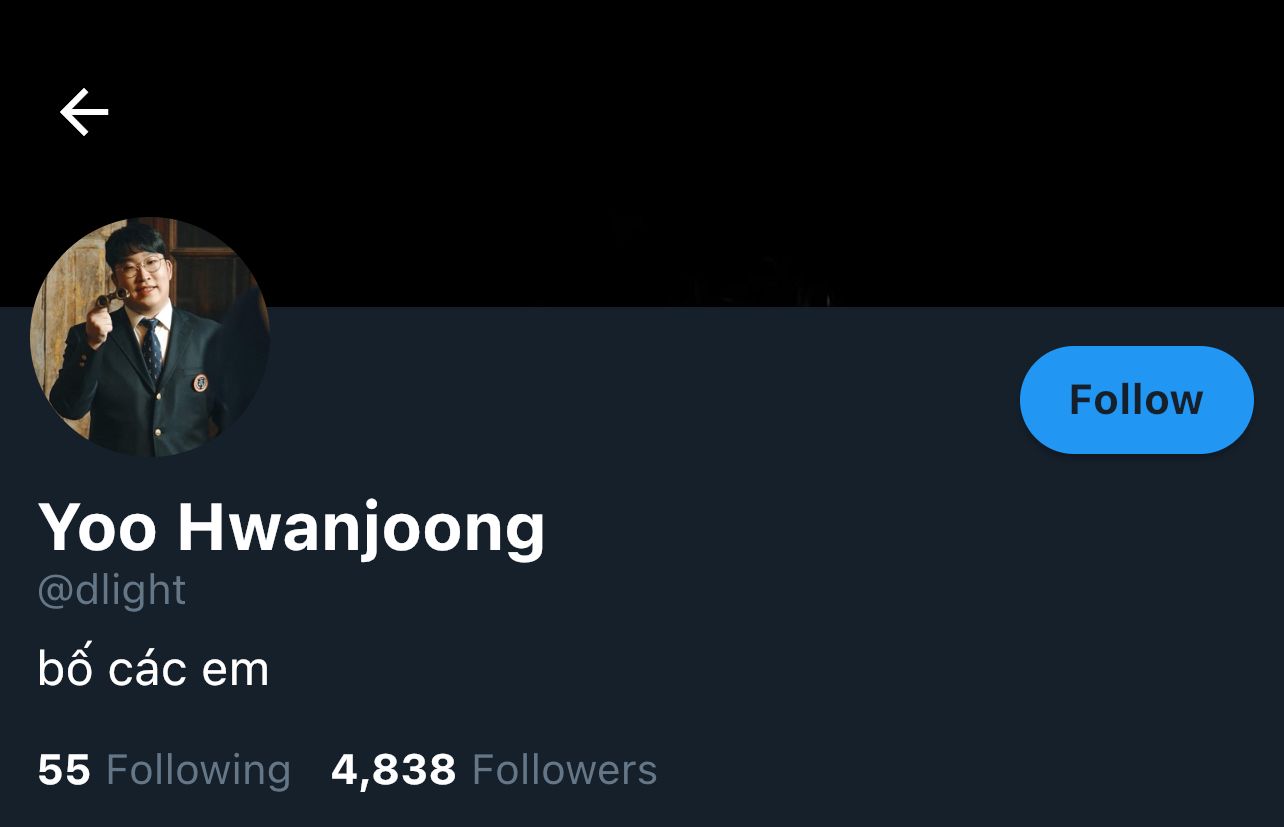Click the blazer badge in the avatar

click(x=200, y=382)
